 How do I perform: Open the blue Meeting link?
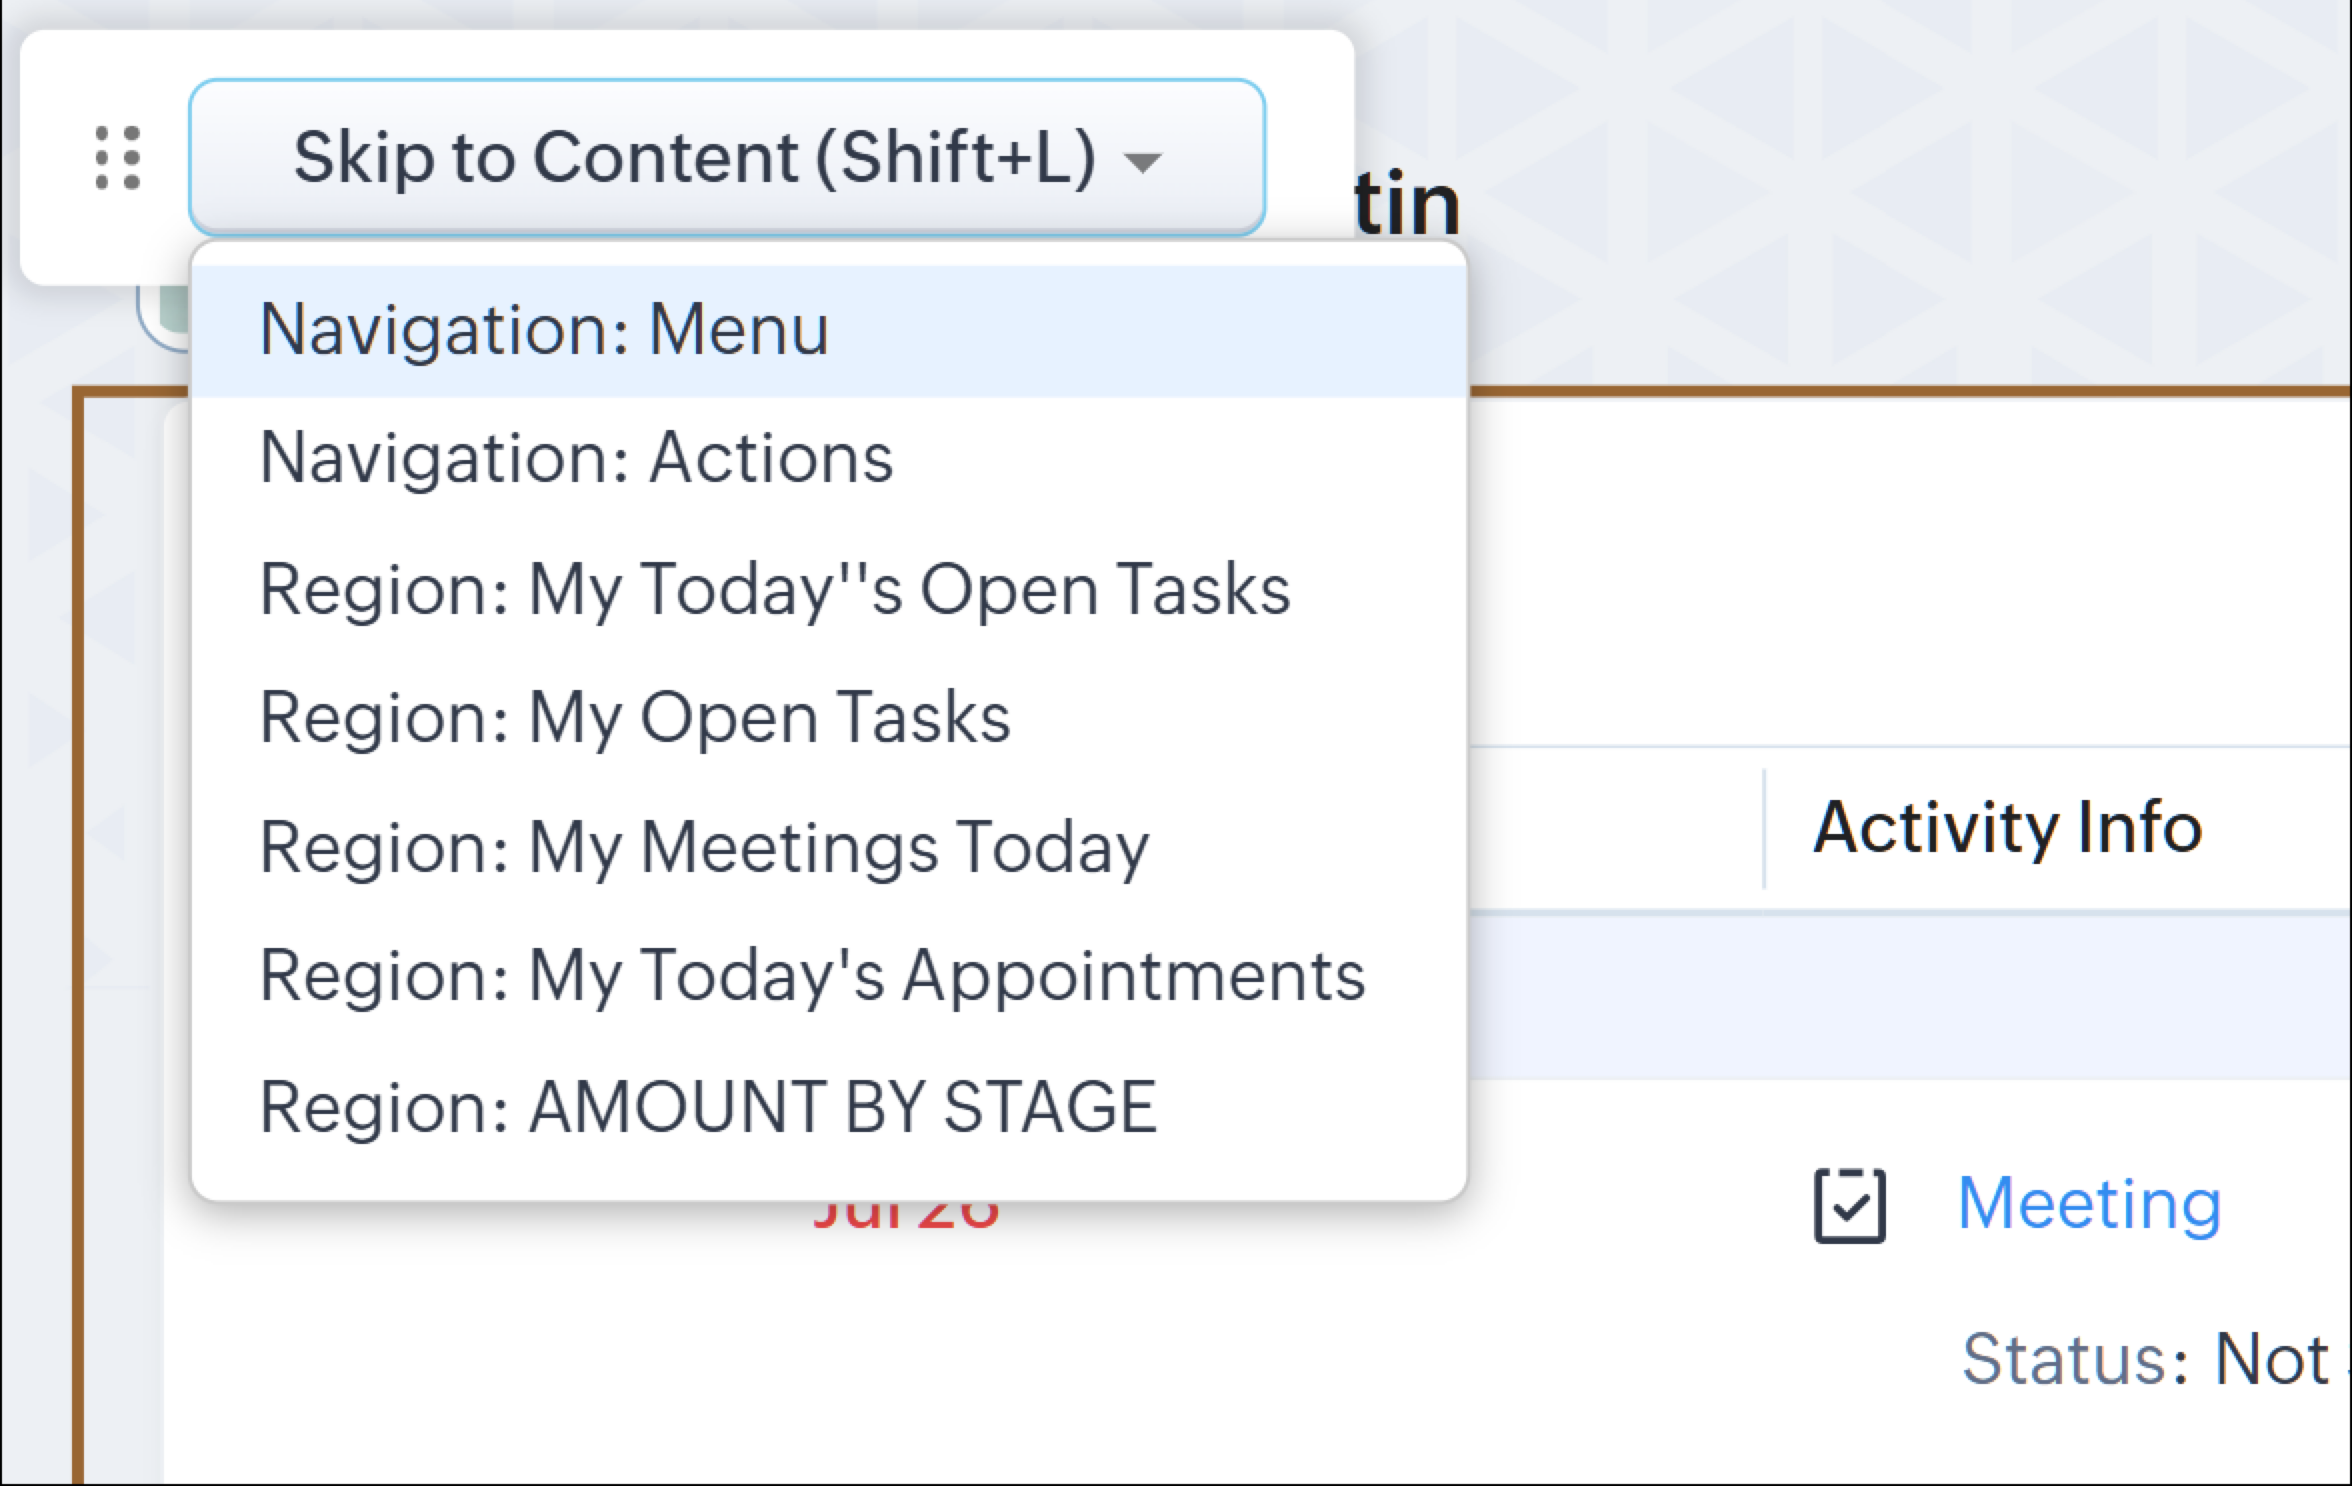click(2088, 1203)
